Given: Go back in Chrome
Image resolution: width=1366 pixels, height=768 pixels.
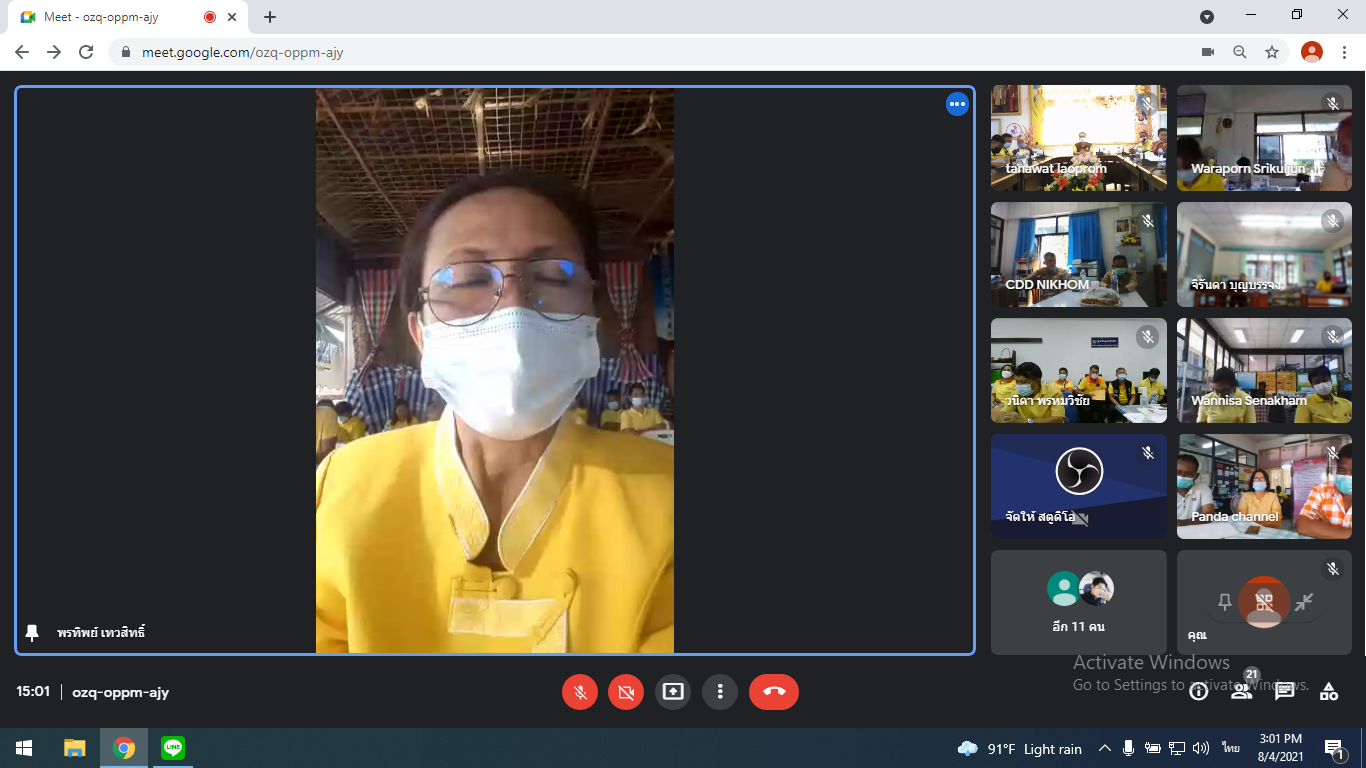Looking at the screenshot, I should pos(22,52).
